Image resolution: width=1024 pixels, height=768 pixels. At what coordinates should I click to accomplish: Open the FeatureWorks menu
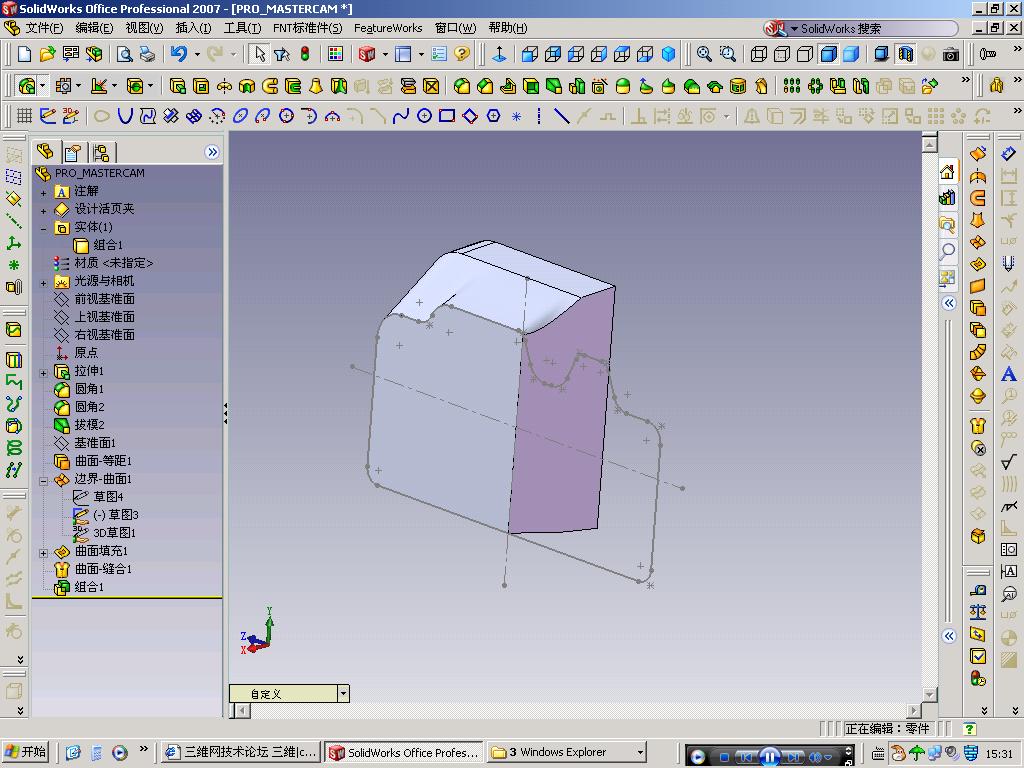point(388,28)
